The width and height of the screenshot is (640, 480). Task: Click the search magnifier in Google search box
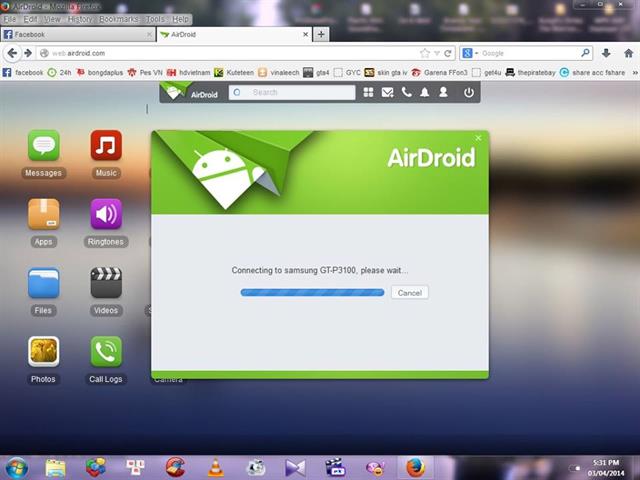tap(585, 53)
